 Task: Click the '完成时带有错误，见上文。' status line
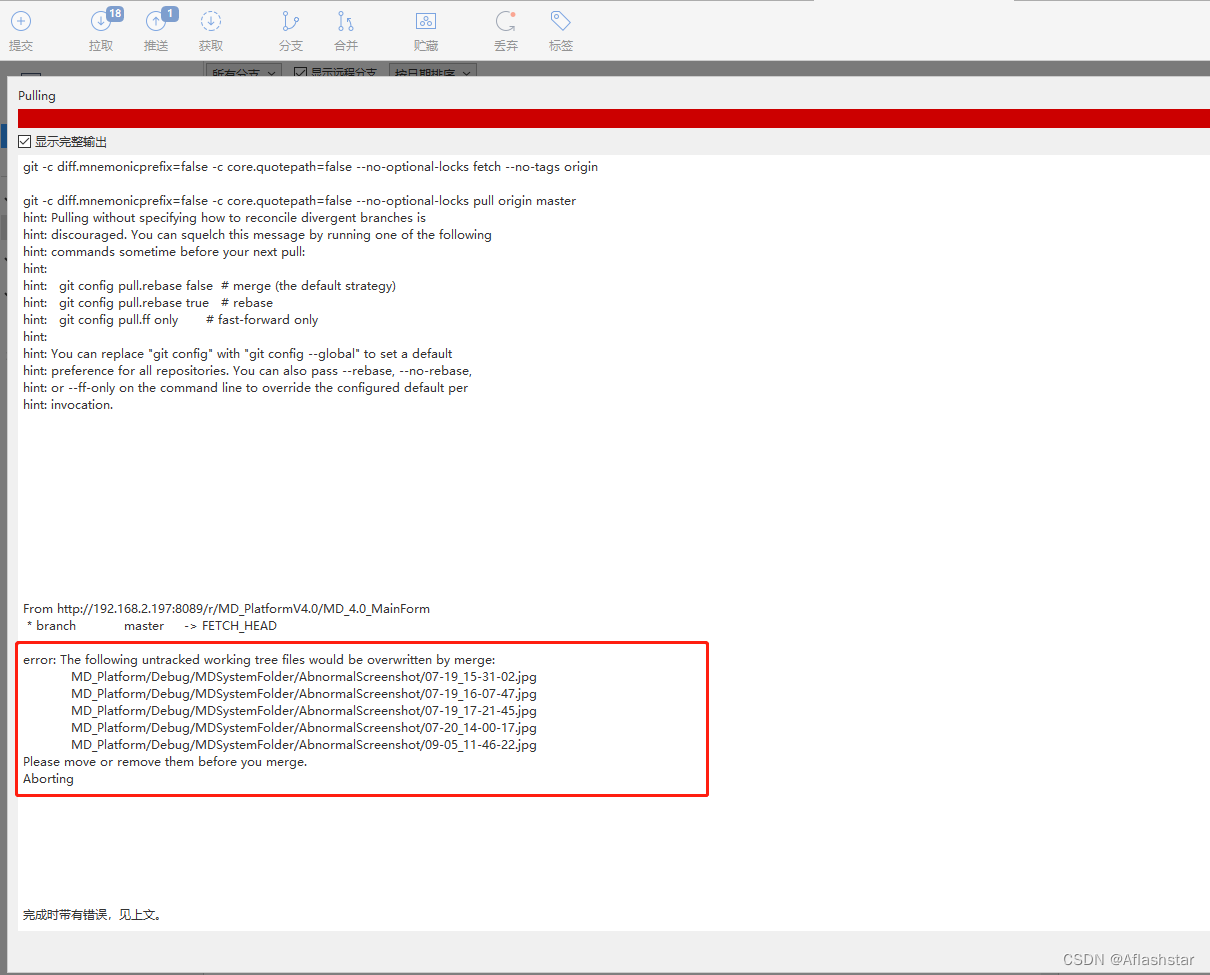pos(93,914)
